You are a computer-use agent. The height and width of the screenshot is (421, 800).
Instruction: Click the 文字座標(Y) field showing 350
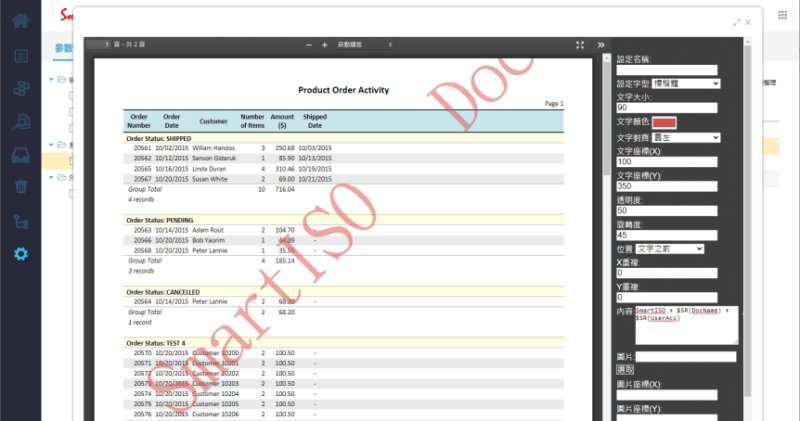(667, 186)
